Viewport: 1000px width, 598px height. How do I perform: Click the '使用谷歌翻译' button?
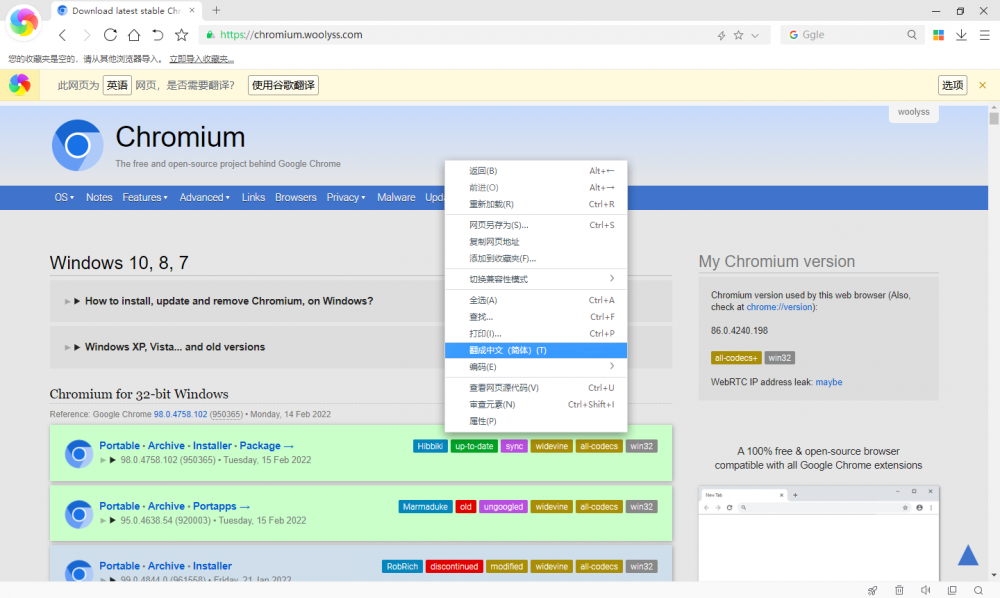pyautogui.click(x=283, y=86)
